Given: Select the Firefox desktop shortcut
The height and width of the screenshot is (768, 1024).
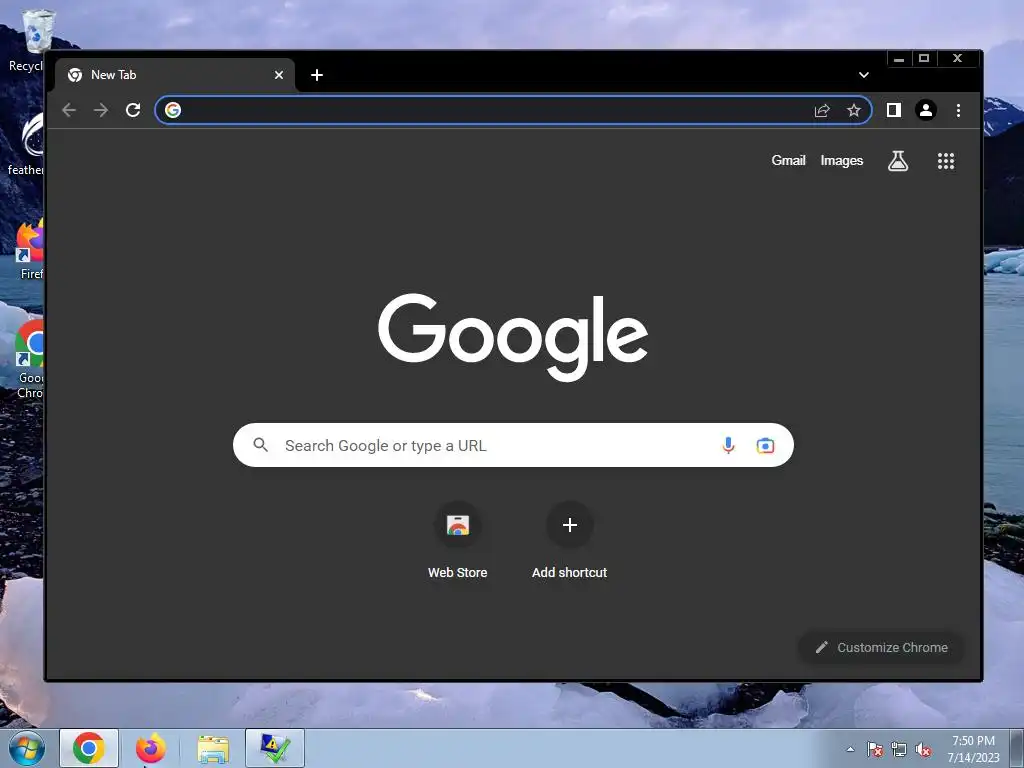Looking at the screenshot, I should click(30, 250).
